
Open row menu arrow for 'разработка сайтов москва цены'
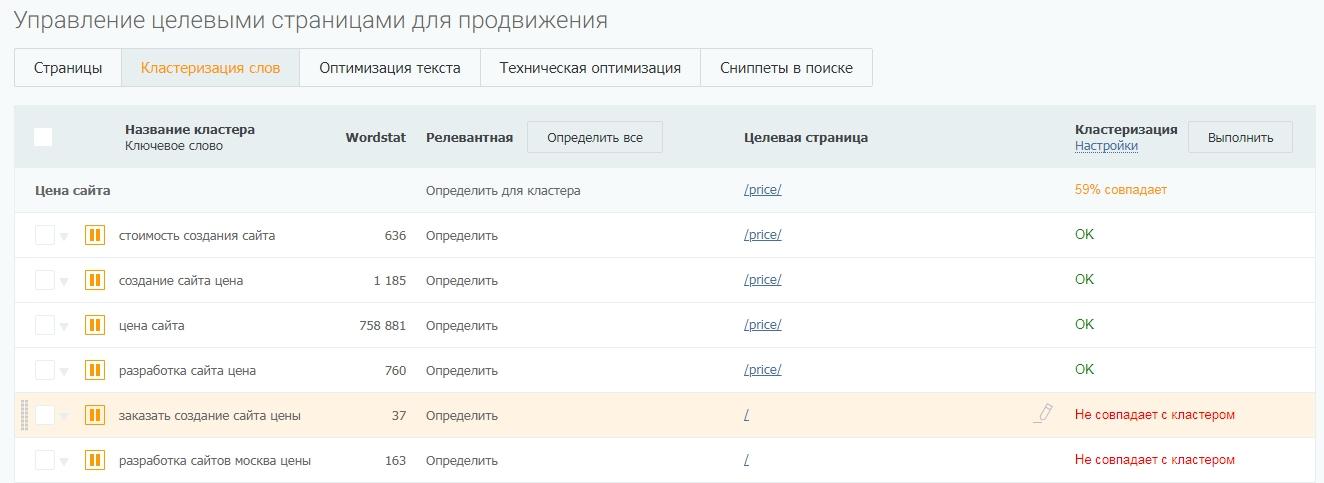(64, 462)
